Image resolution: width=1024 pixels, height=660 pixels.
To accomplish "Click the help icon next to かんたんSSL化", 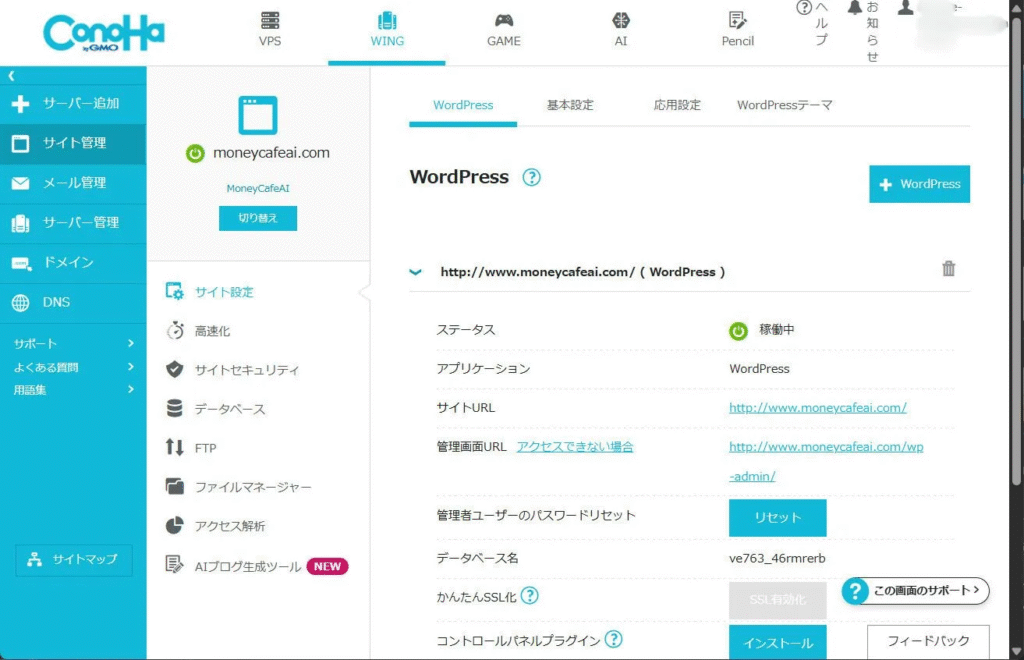I will click(x=530, y=595).
